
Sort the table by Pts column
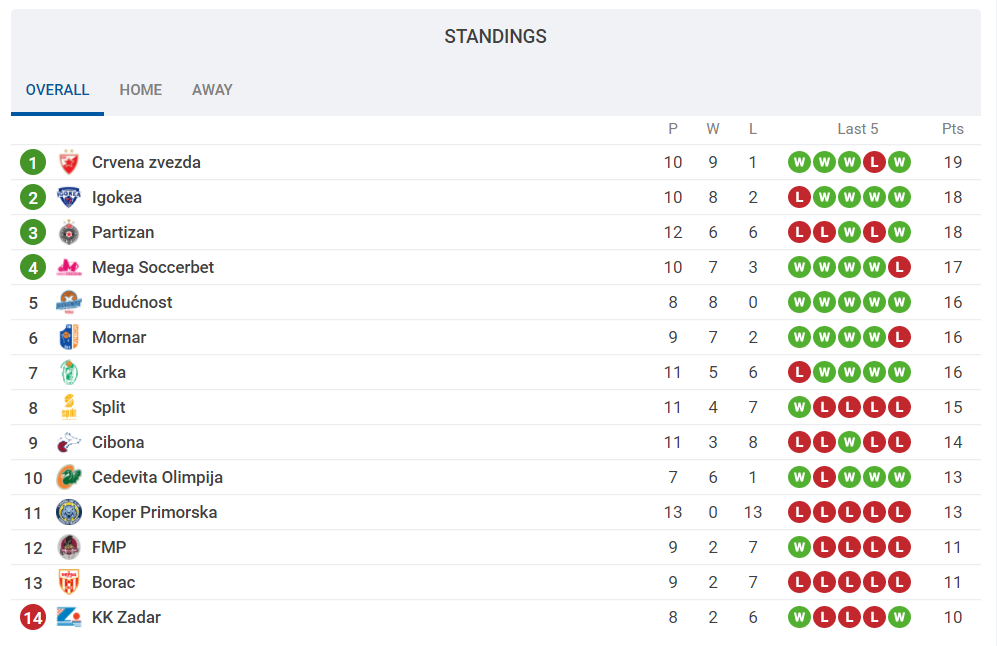pos(952,128)
